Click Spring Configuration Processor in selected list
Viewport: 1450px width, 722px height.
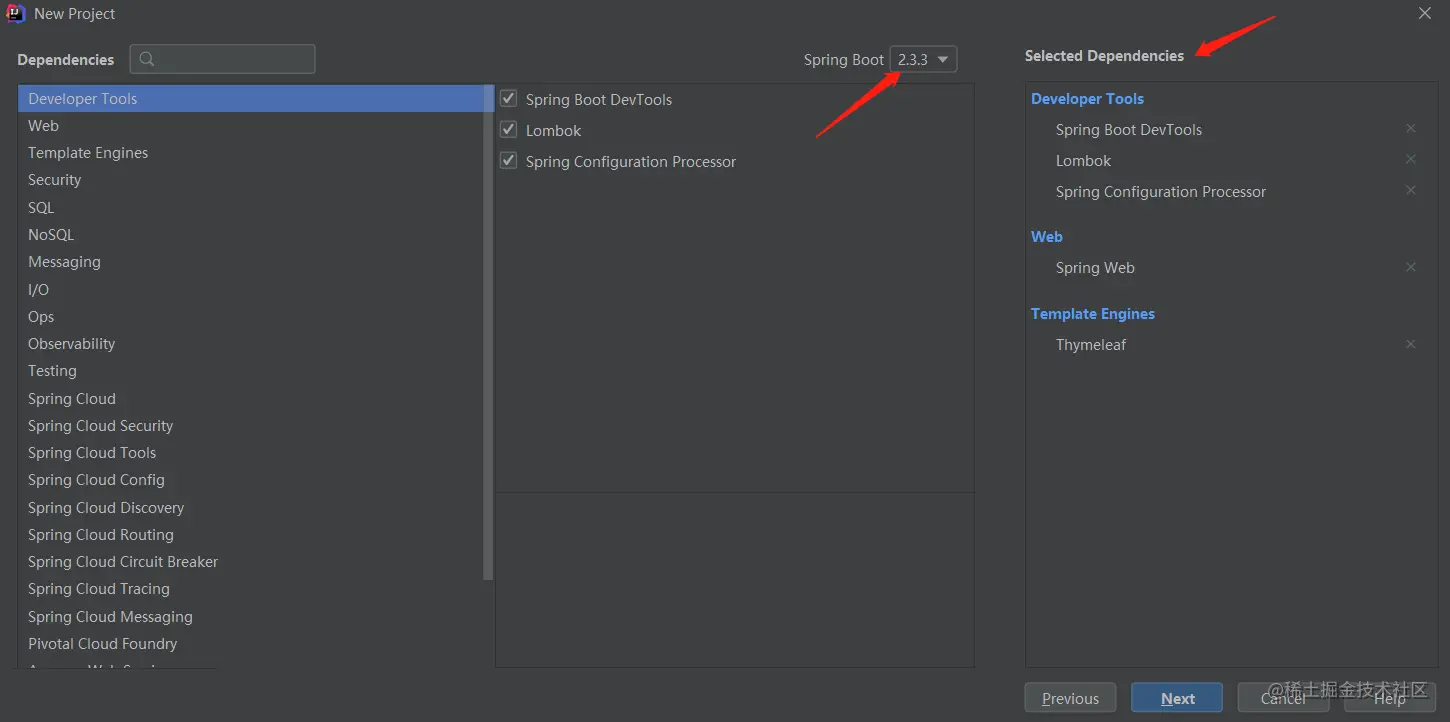tap(1161, 192)
